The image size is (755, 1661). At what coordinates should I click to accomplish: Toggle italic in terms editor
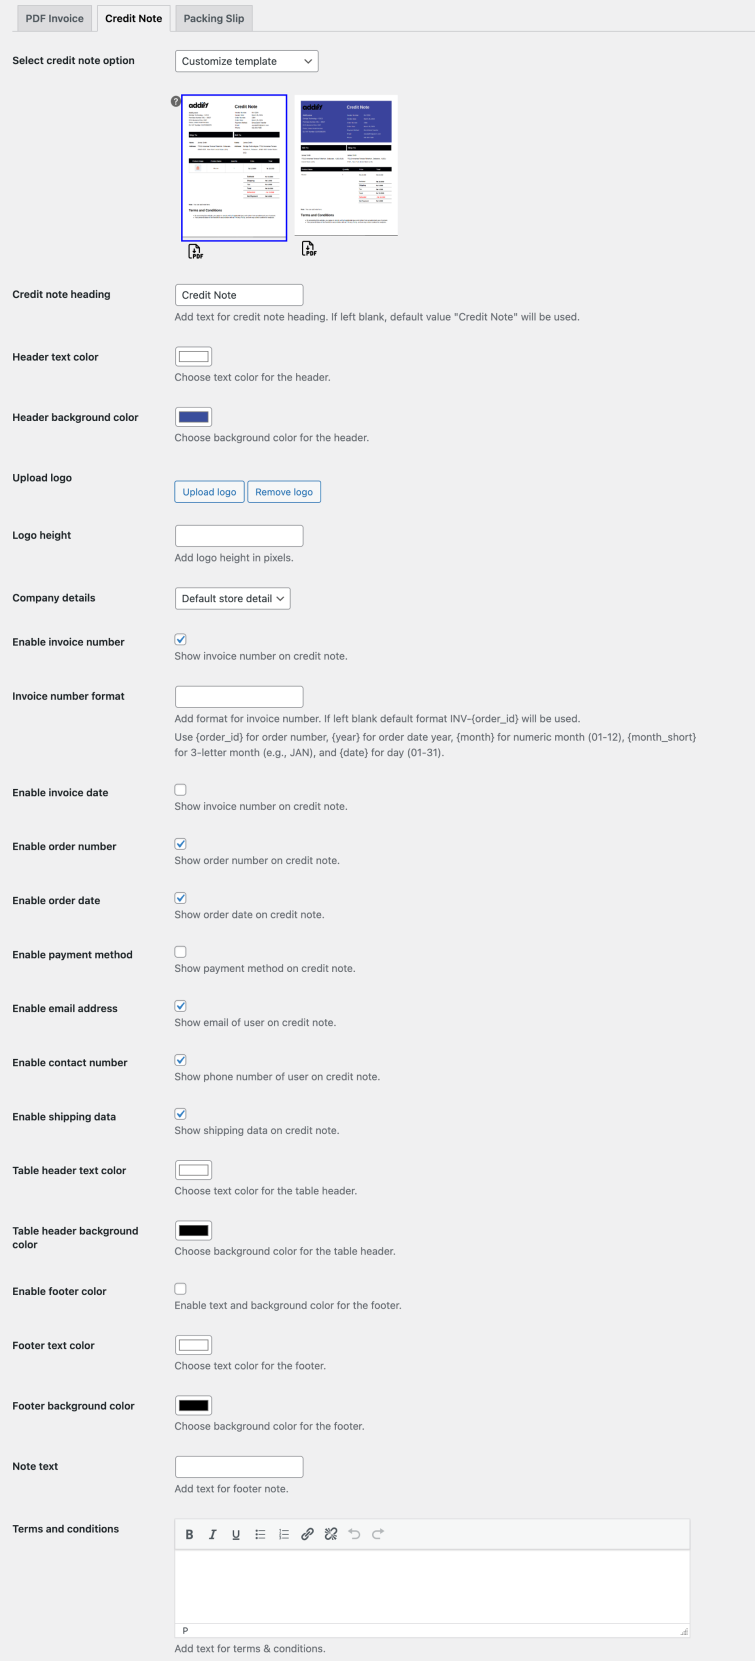coord(213,1535)
